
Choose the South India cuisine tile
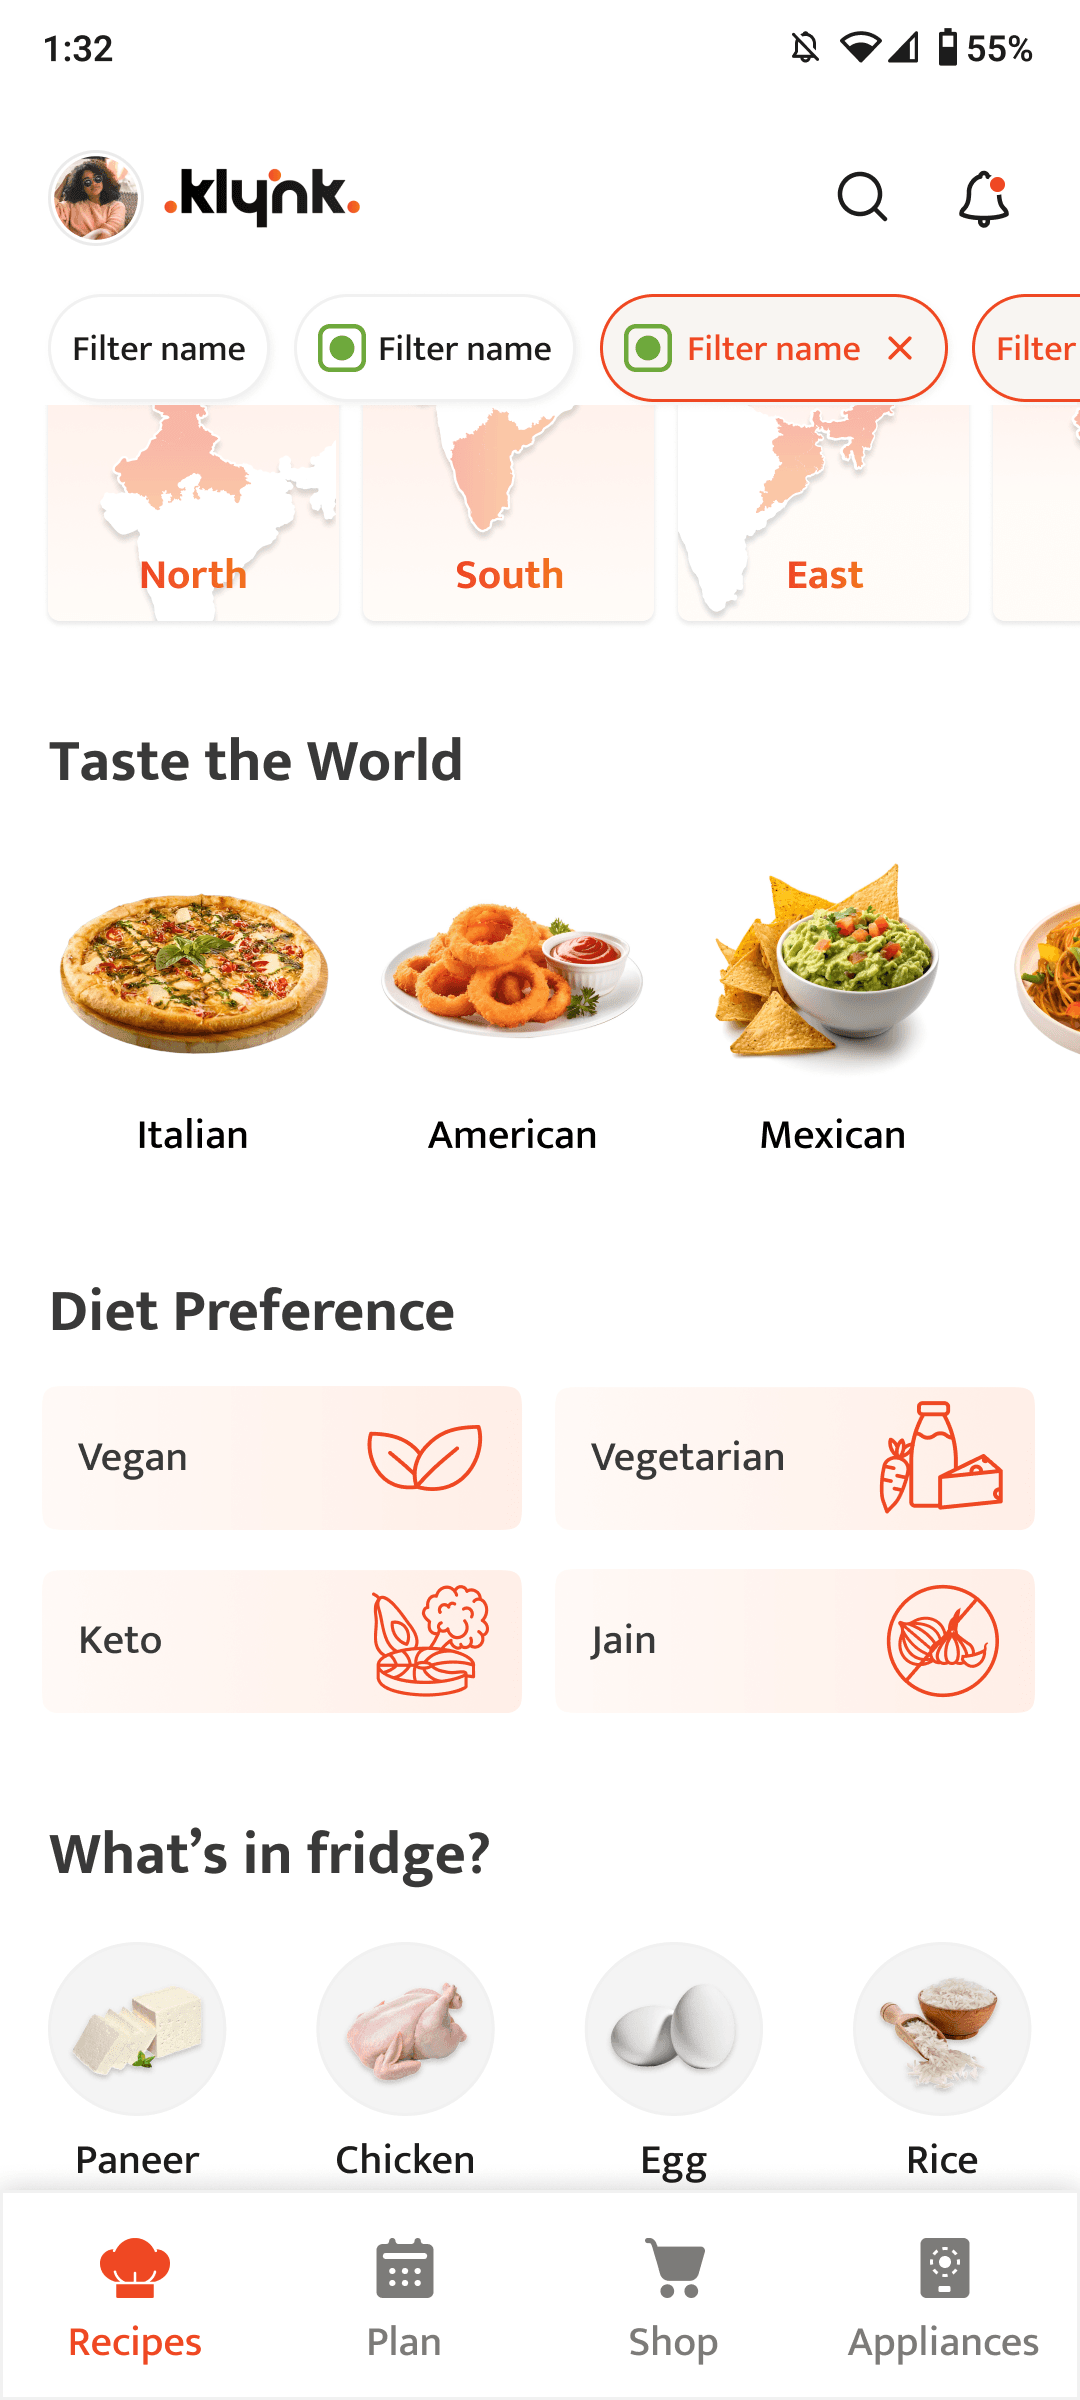click(508, 510)
